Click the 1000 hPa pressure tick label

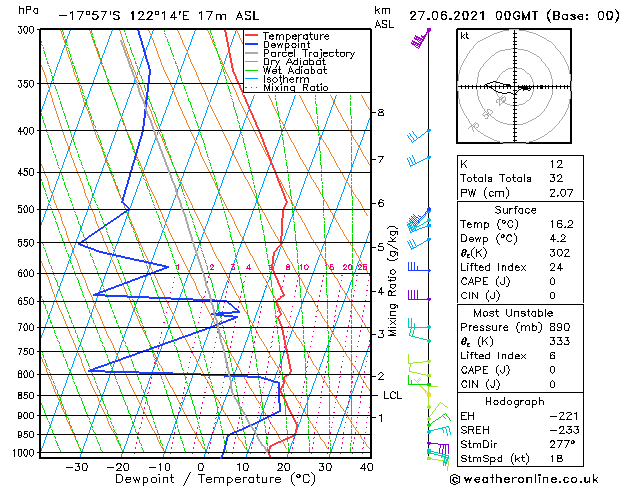click(26, 453)
